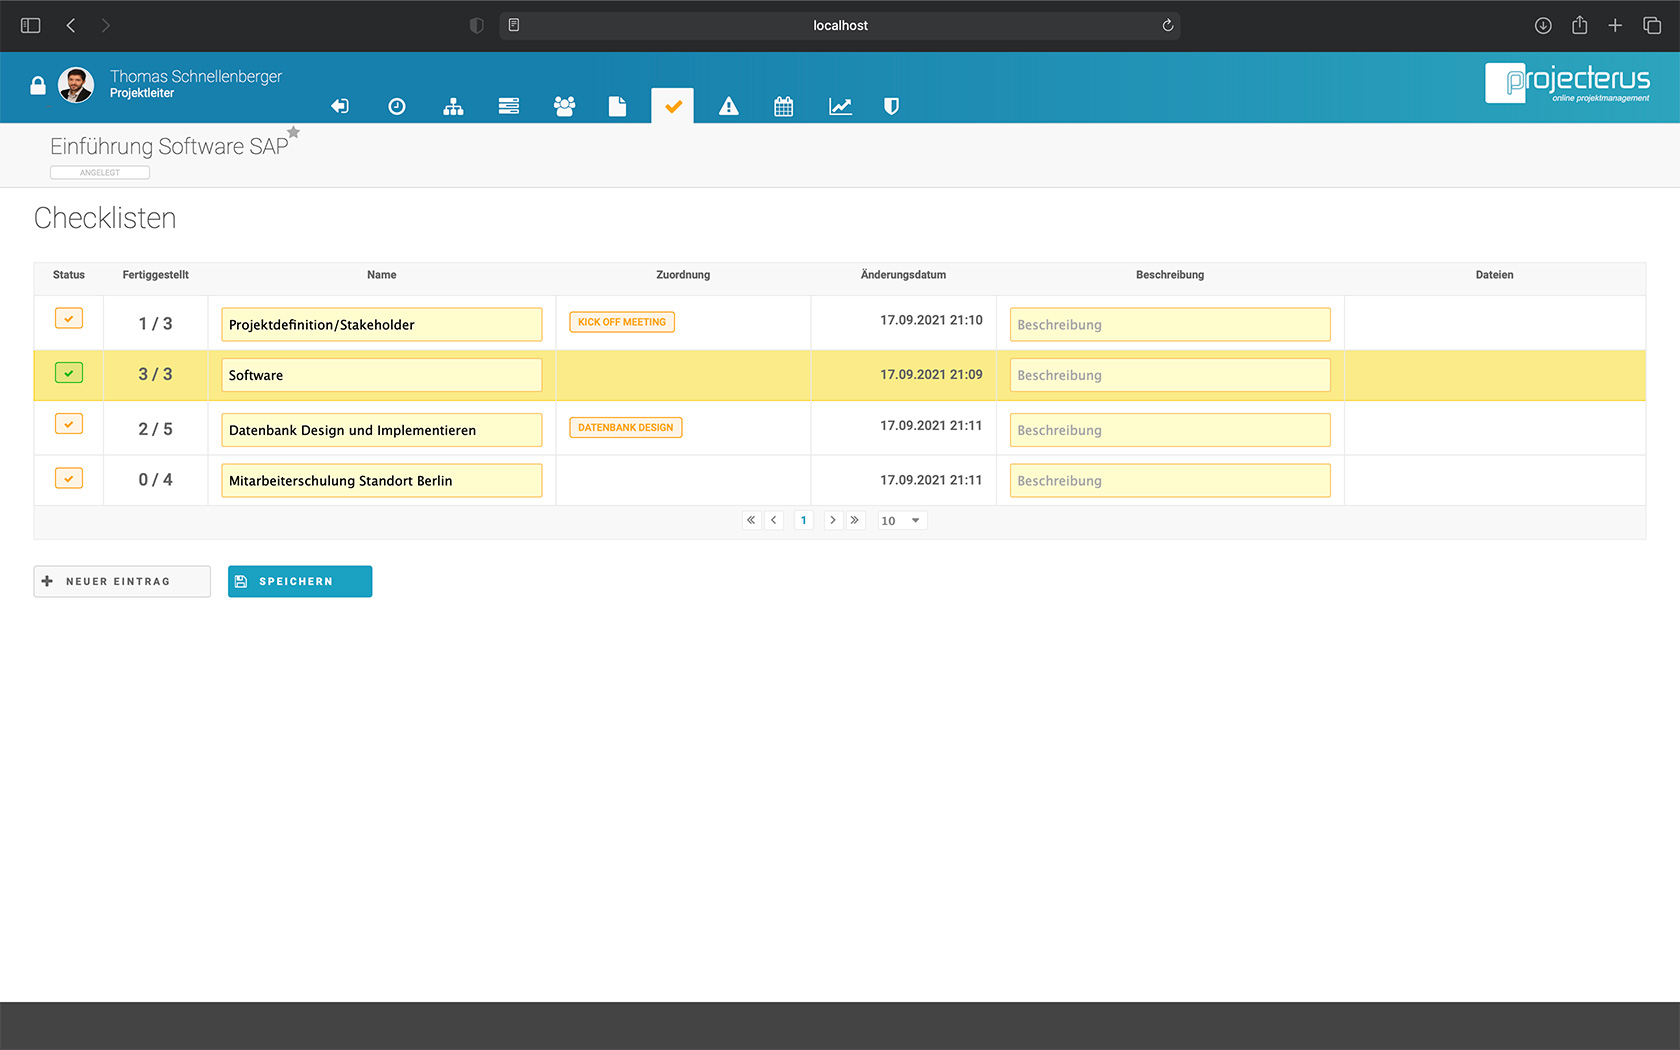Click the shield icon in navigation bar

point(891,107)
